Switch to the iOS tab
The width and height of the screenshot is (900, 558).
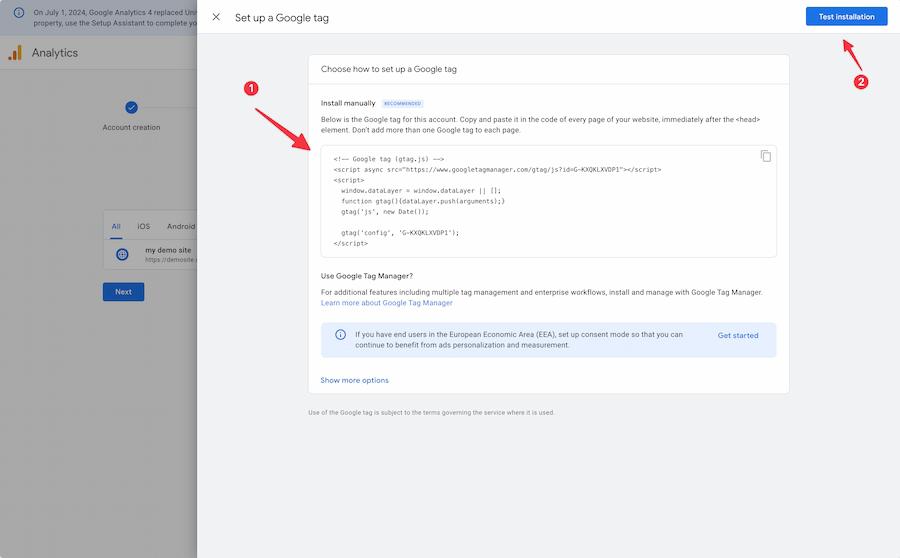click(143, 226)
